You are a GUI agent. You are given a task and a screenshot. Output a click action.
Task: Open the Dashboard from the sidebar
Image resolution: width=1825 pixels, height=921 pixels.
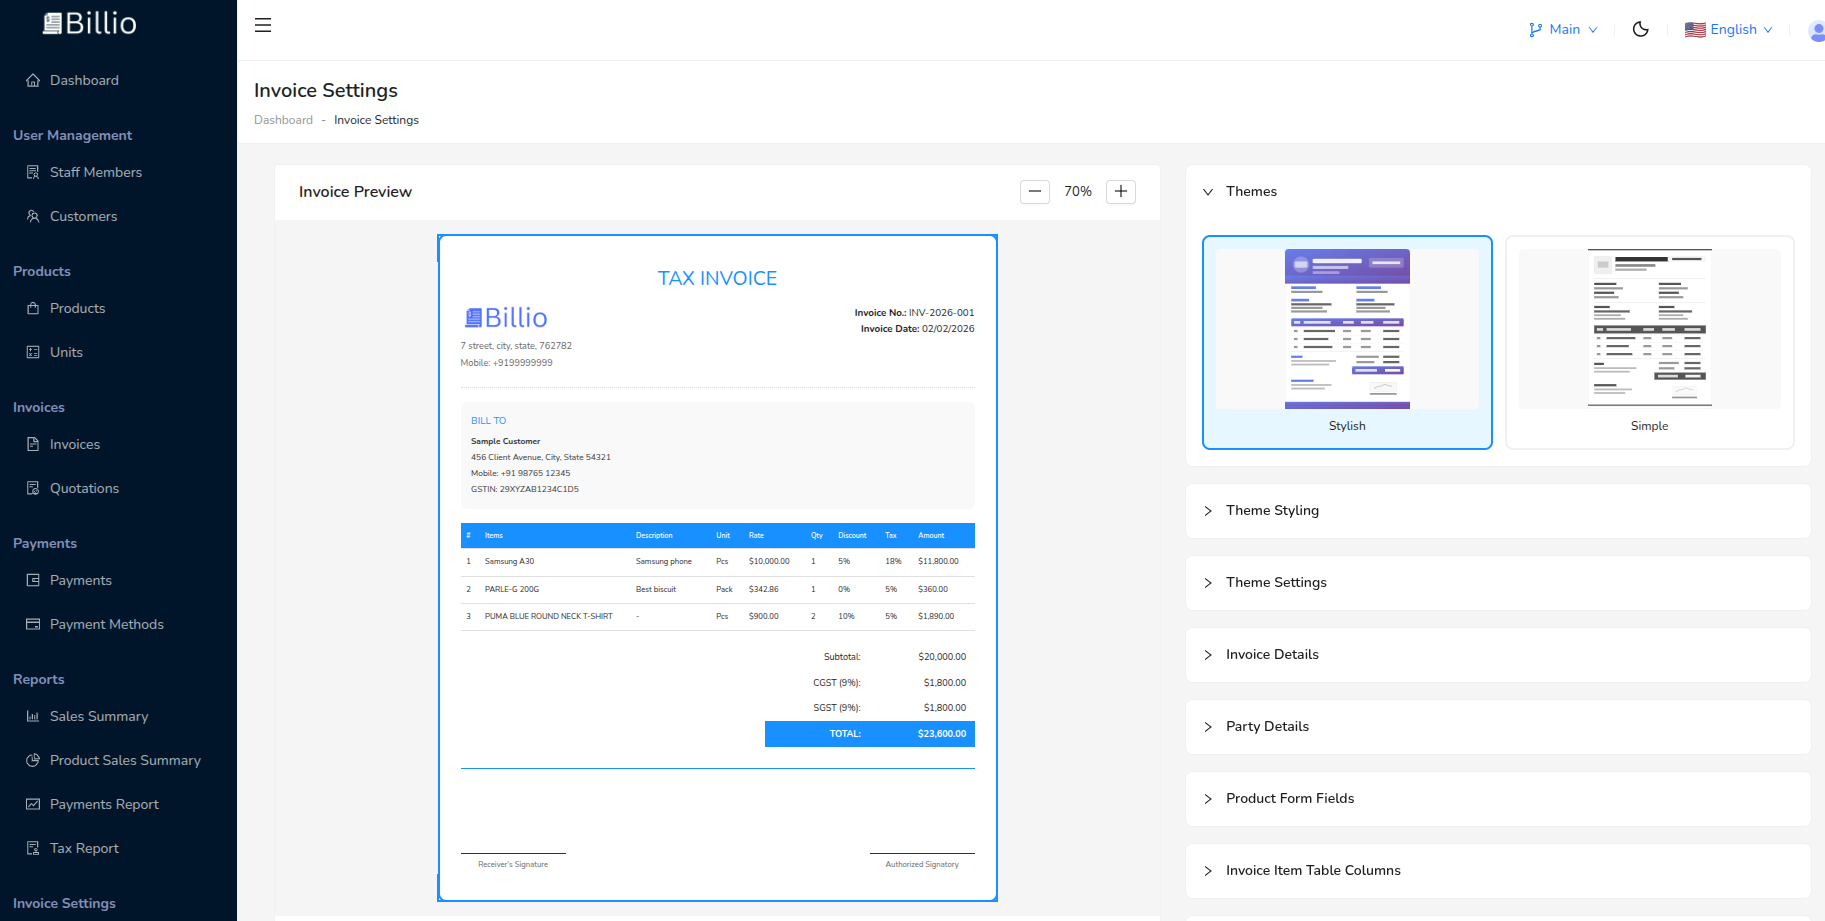(34, 80)
